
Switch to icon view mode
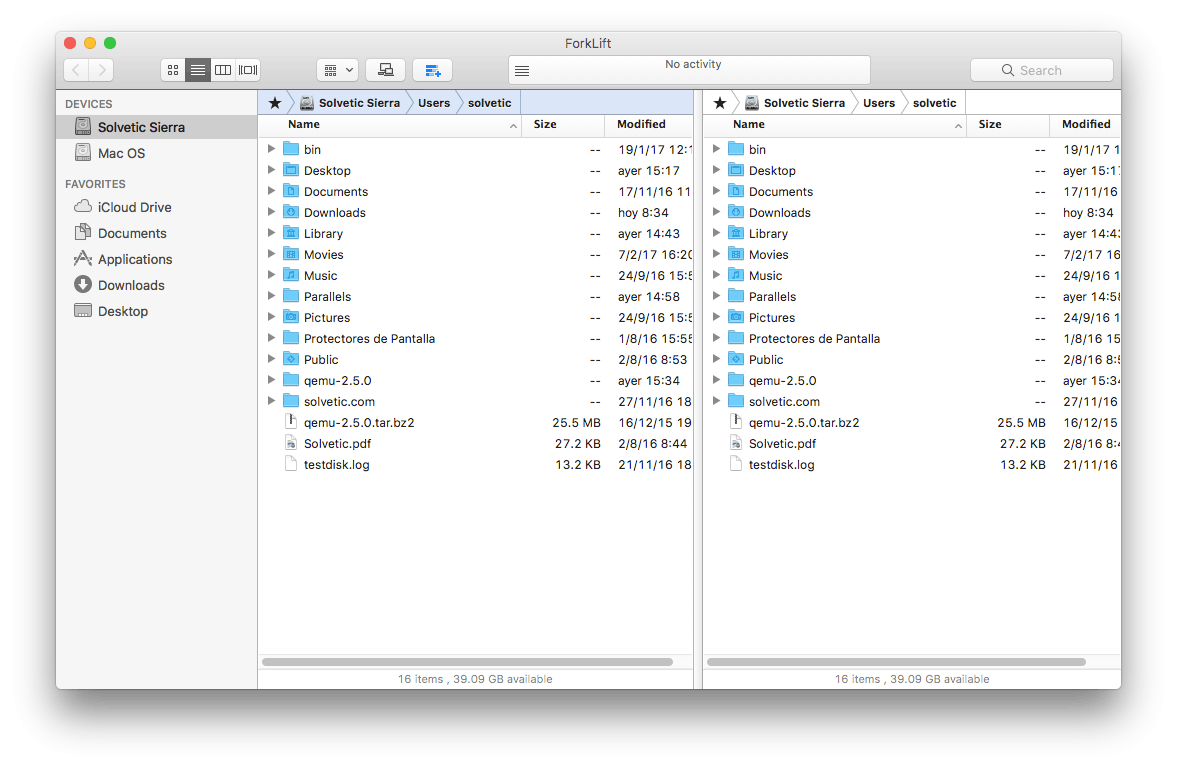point(173,70)
